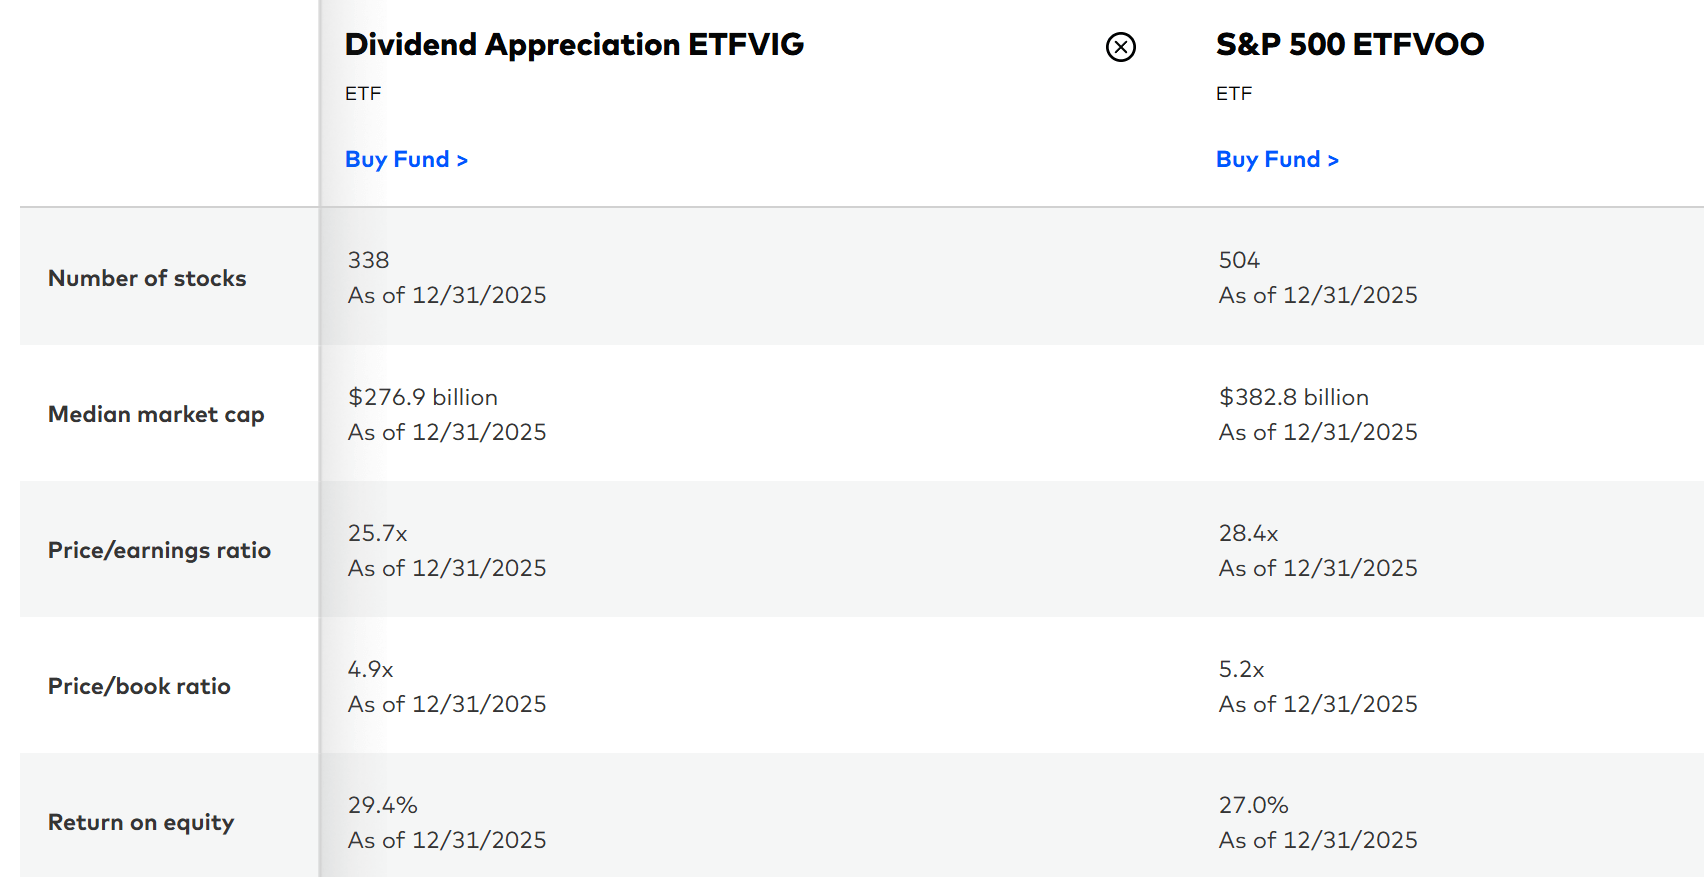This screenshot has height=877, width=1704.
Task: Click the Median market cap row label
Action: pyautogui.click(x=156, y=414)
